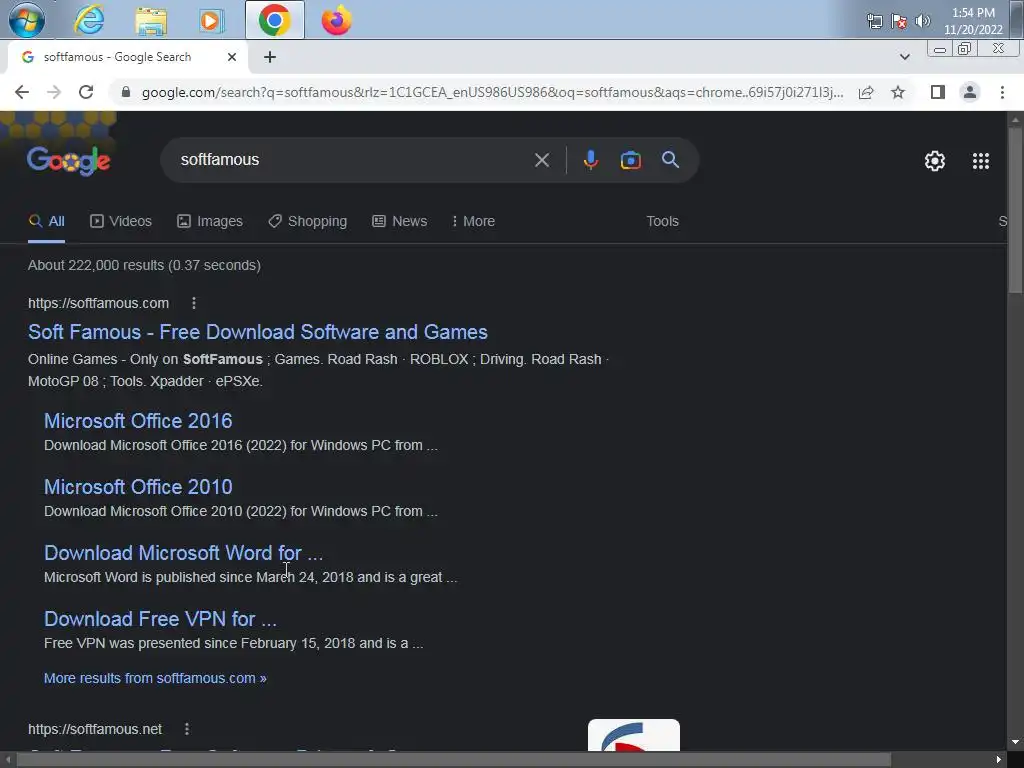
Task: Open Google quick settings gear
Action: coord(935,161)
